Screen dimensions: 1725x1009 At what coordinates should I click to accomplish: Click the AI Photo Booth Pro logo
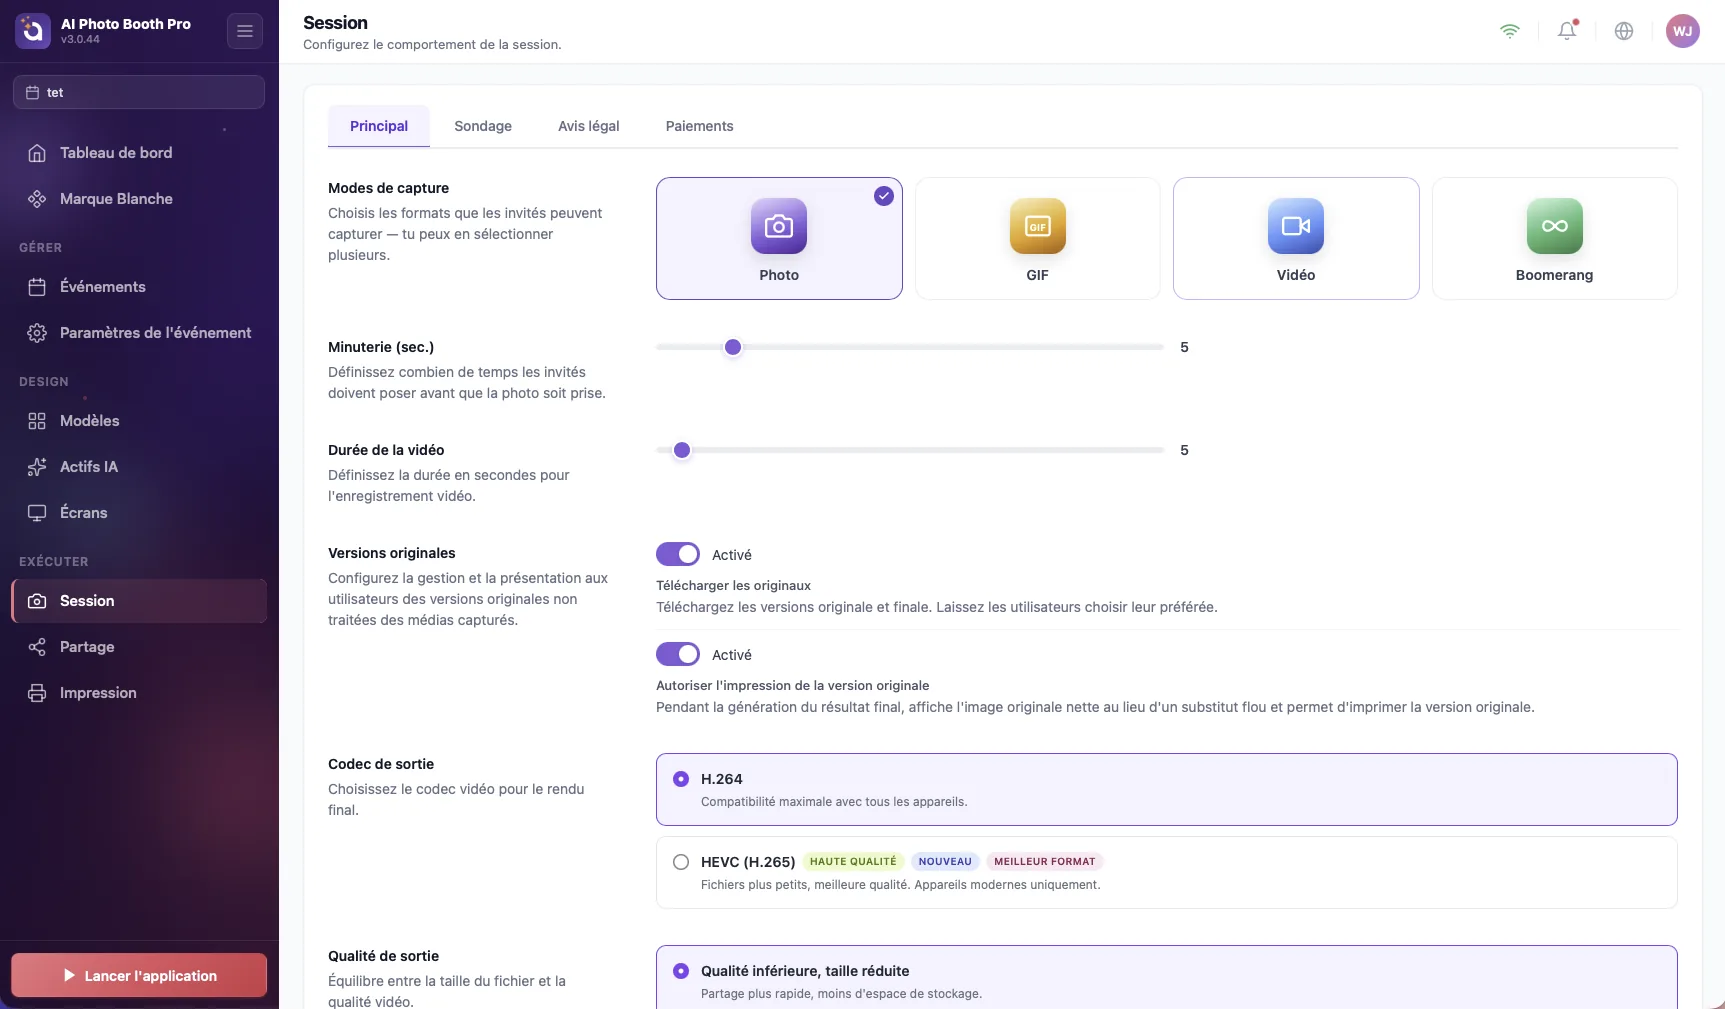point(33,31)
